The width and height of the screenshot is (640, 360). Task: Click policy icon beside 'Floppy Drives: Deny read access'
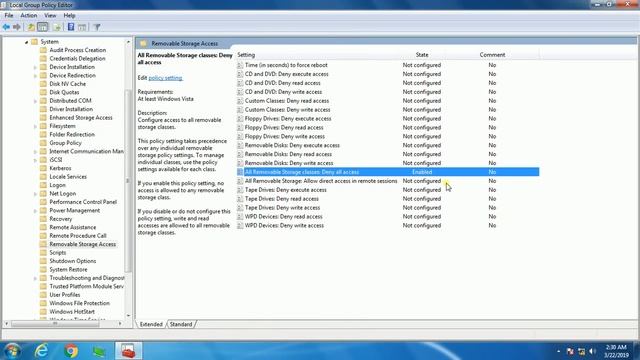[240, 128]
